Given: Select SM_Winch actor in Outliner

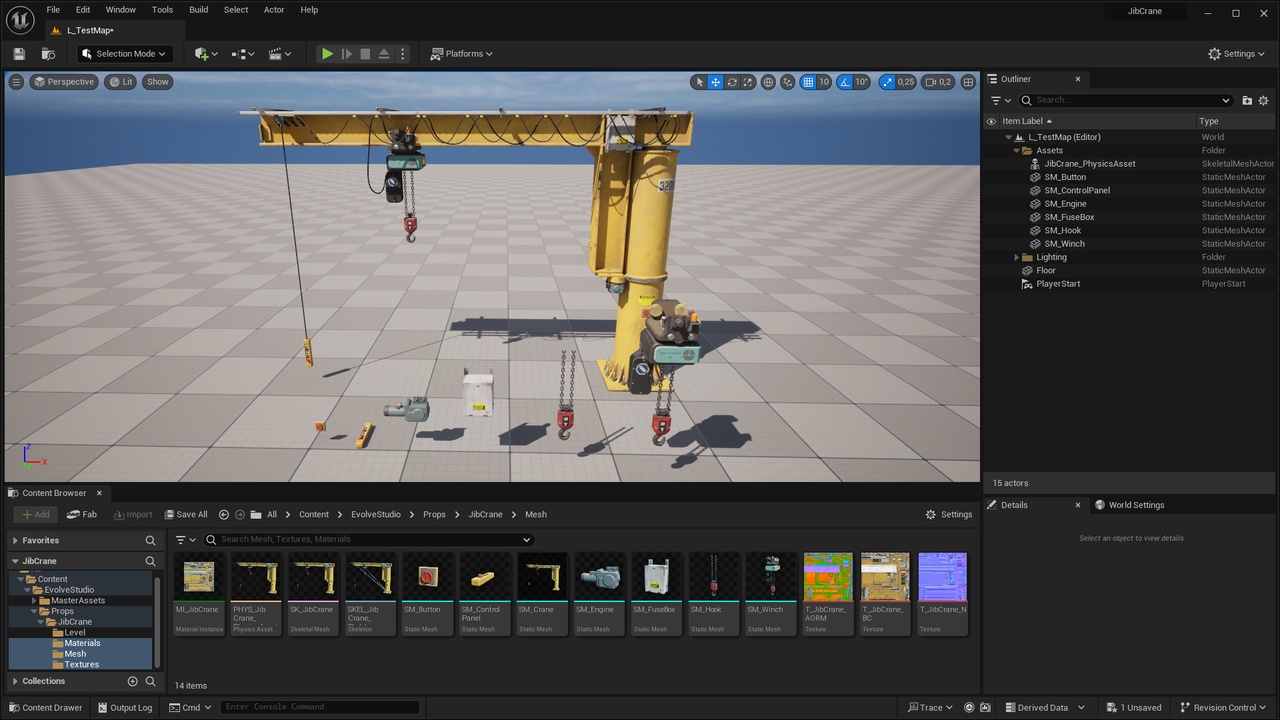Looking at the screenshot, I should point(1064,244).
